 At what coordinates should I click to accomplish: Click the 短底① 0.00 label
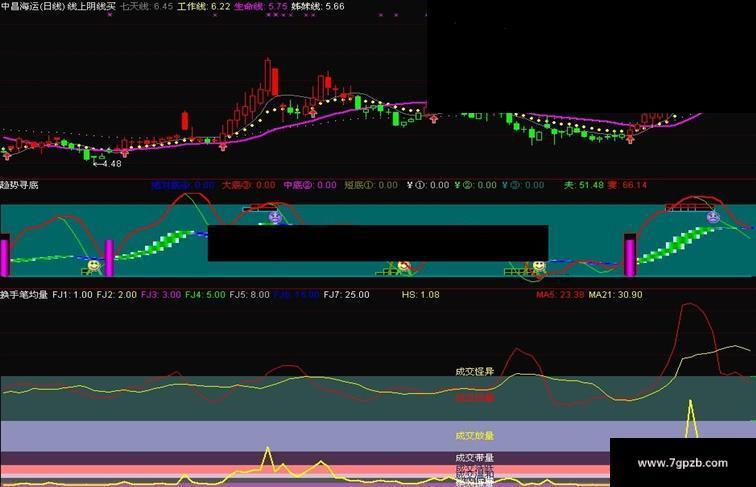click(x=371, y=185)
